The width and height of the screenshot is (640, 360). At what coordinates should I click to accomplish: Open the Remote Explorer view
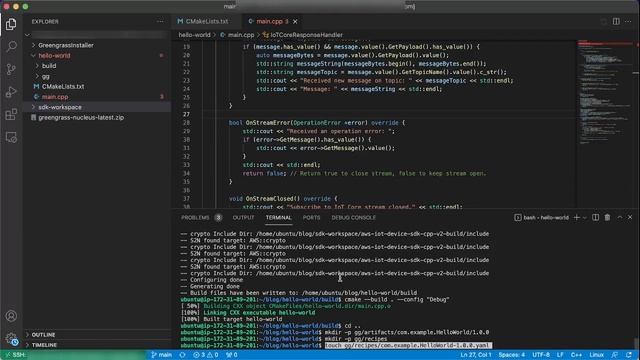point(11,137)
